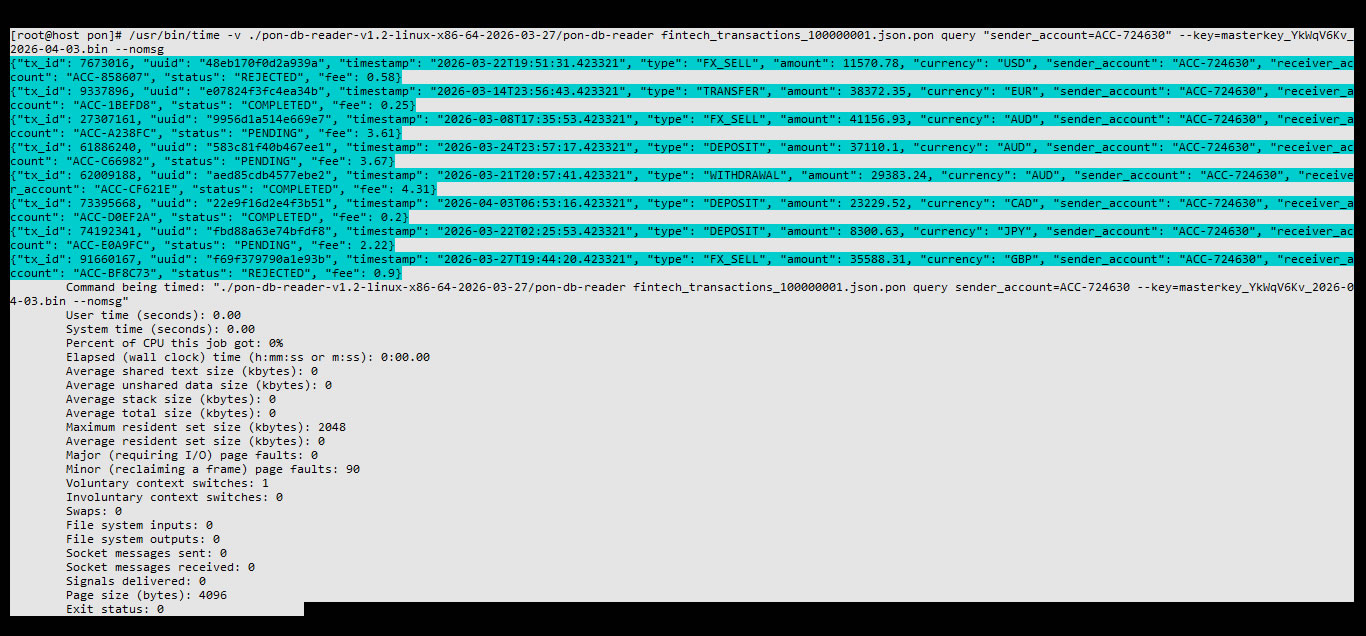Click the "Elapsed (wall clock) time" line
Viewport: 1366px width, 636px height.
click(248, 357)
